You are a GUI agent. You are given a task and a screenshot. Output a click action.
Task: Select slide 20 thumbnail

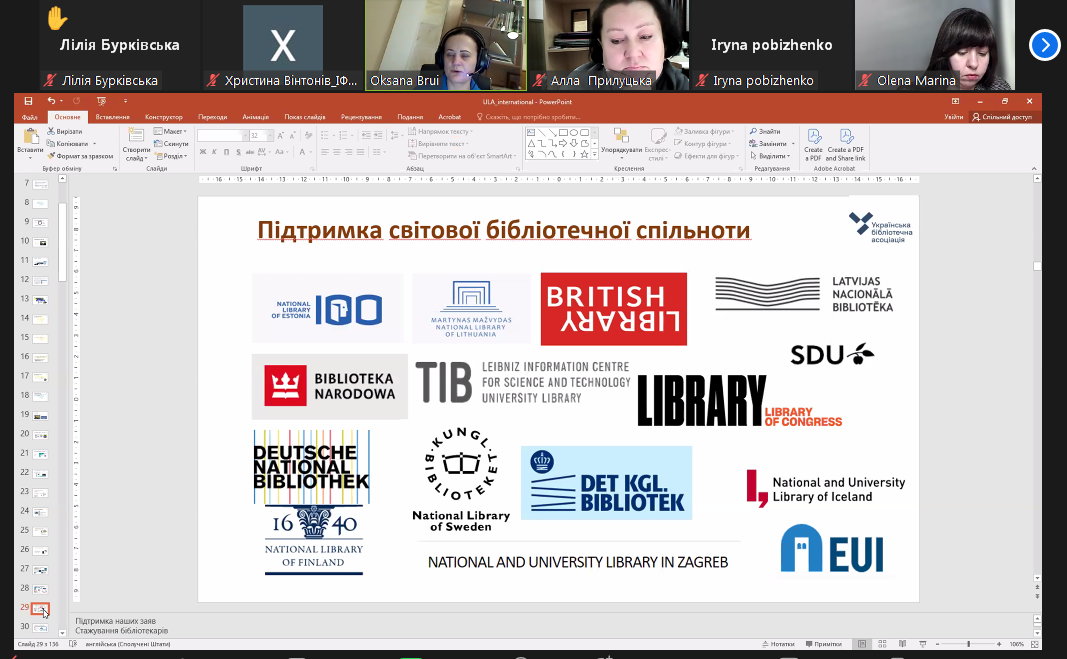(40, 434)
